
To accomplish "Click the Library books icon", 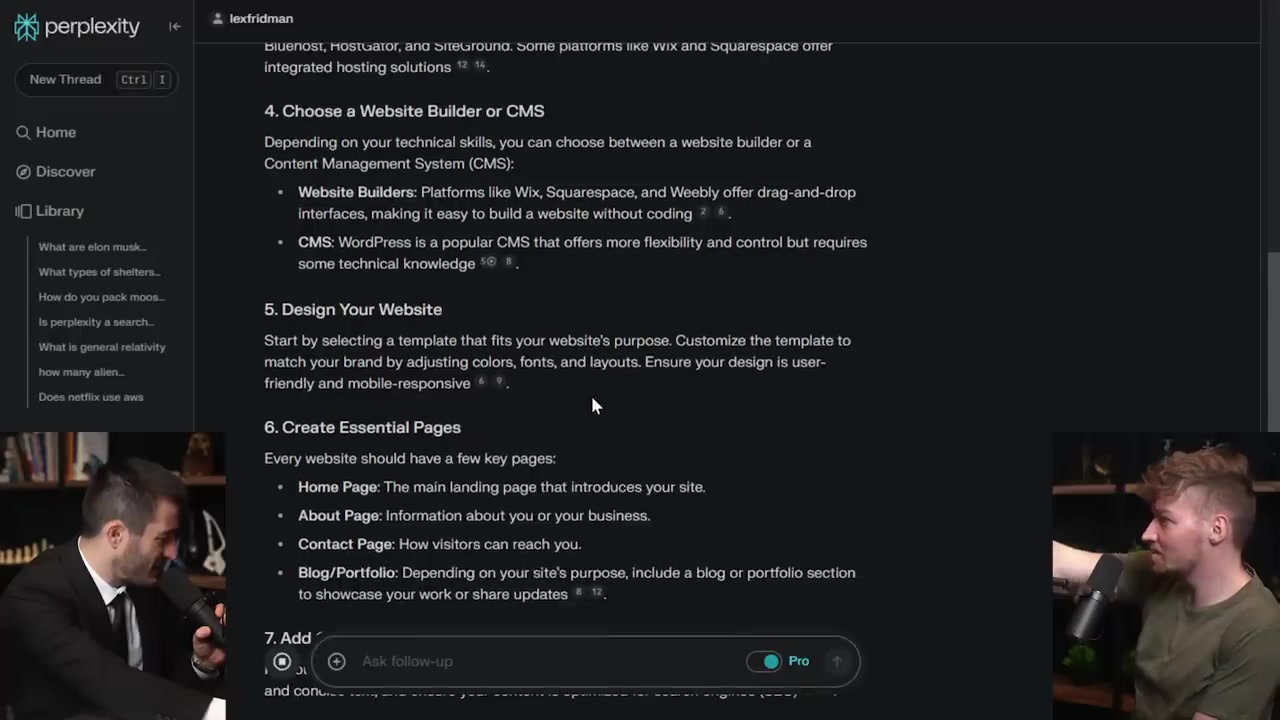I will tap(23, 211).
